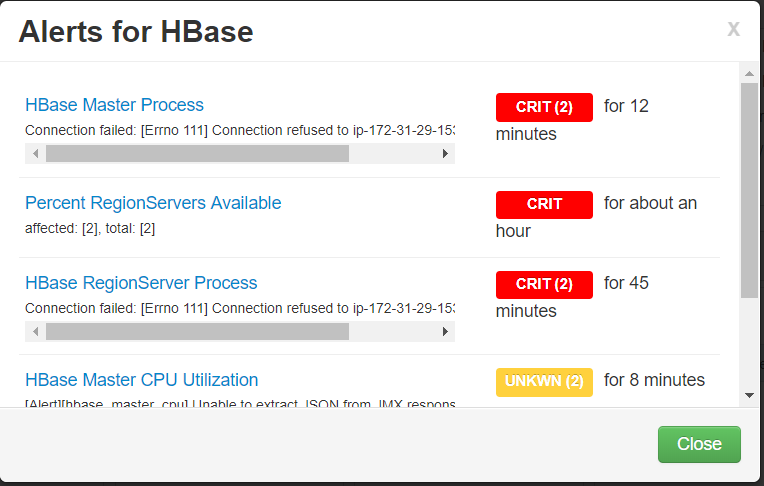Dismiss dialog with the top-right x
764x486 pixels.
(x=733, y=29)
